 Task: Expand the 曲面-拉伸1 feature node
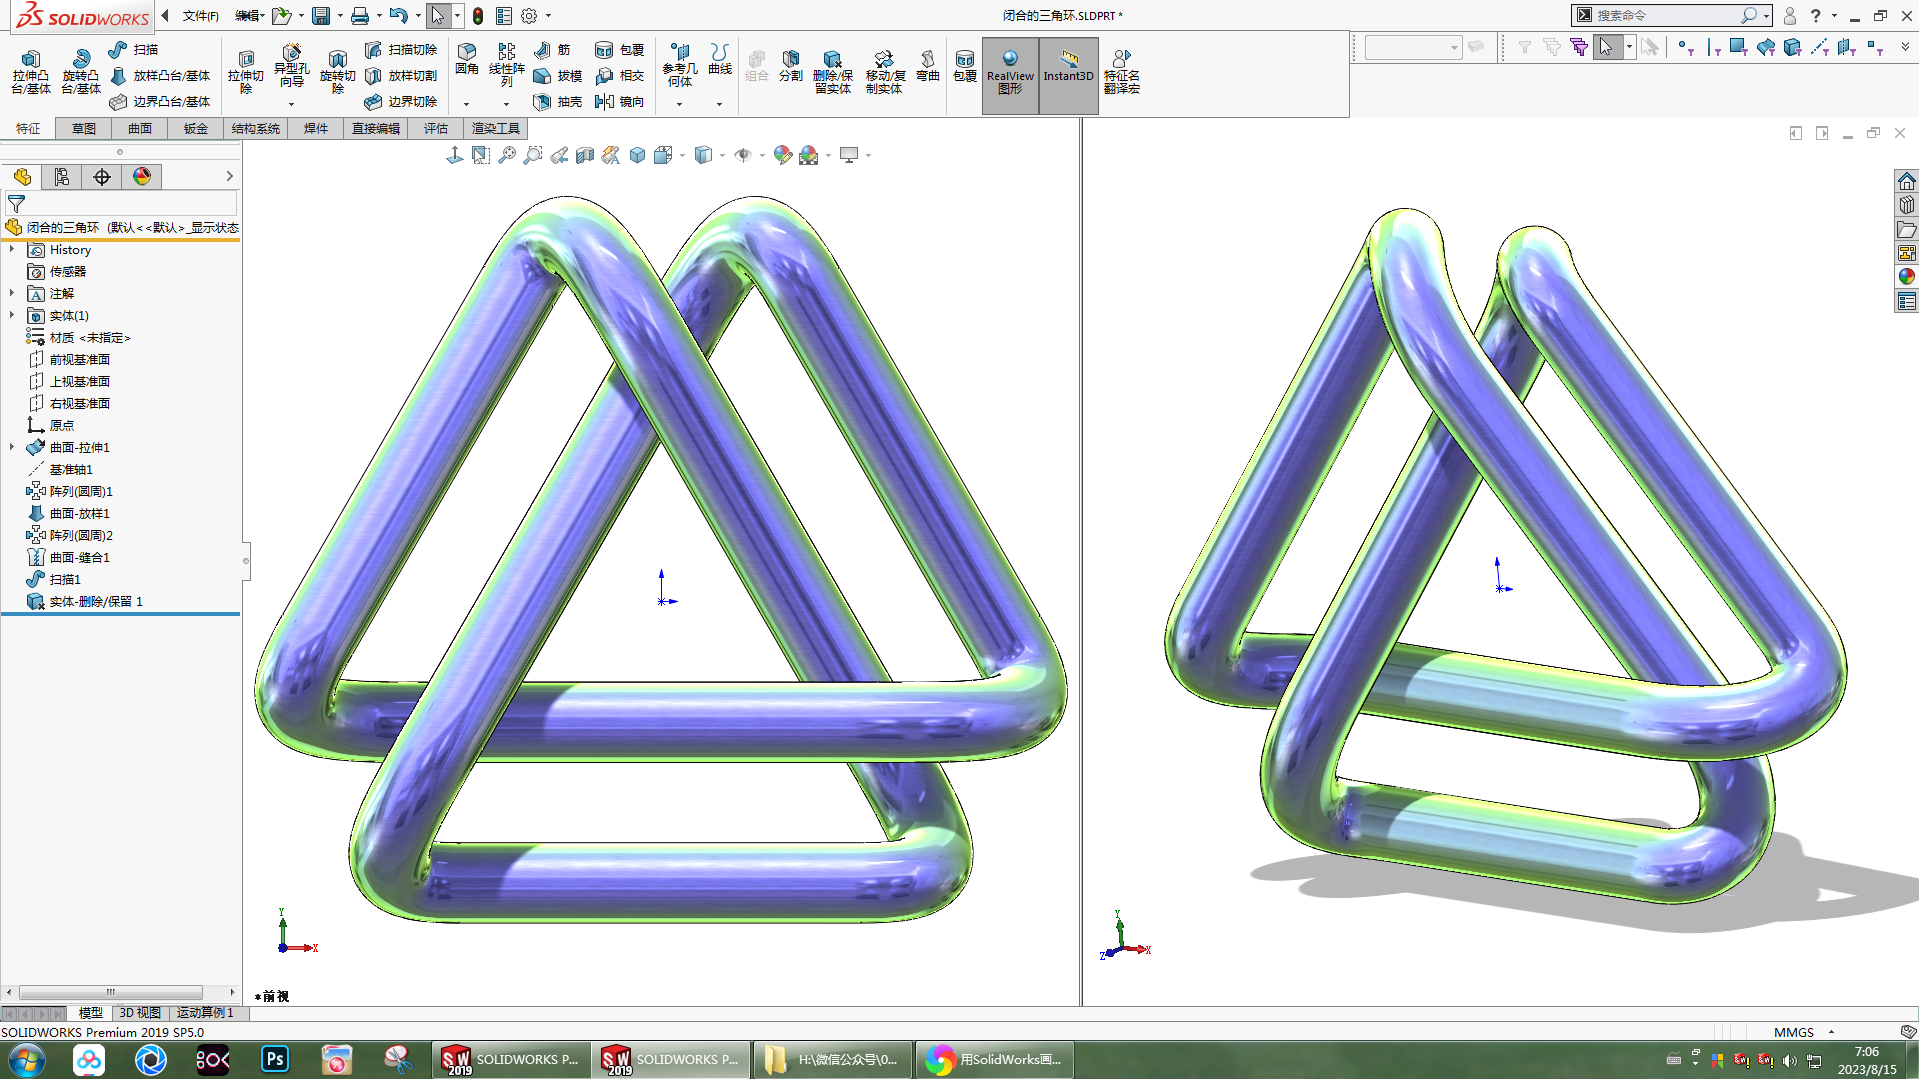(12, 447)
